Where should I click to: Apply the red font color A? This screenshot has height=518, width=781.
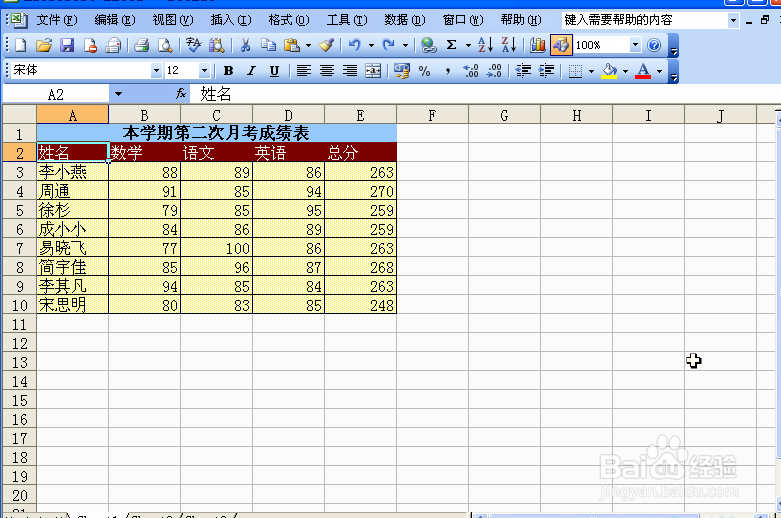(644, 71)
